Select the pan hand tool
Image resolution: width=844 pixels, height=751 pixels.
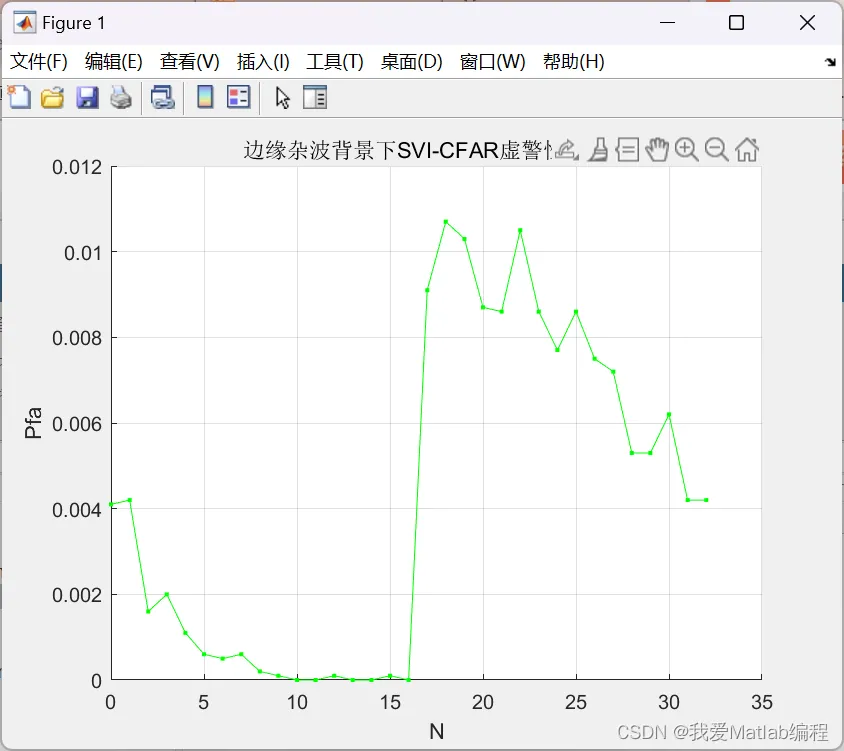pyautogui.click(x=657, y=149)
